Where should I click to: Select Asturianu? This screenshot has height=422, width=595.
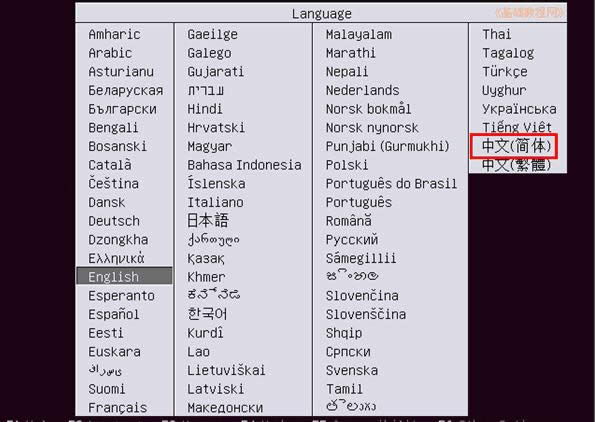121,72
